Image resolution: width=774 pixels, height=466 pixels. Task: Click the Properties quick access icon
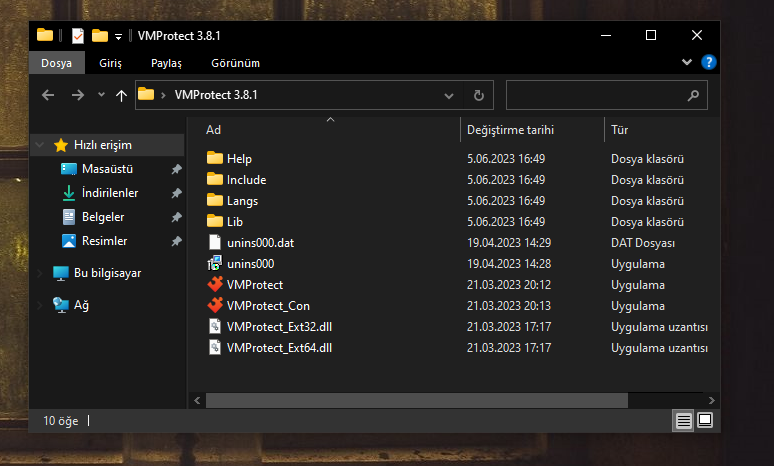[77, 36]
